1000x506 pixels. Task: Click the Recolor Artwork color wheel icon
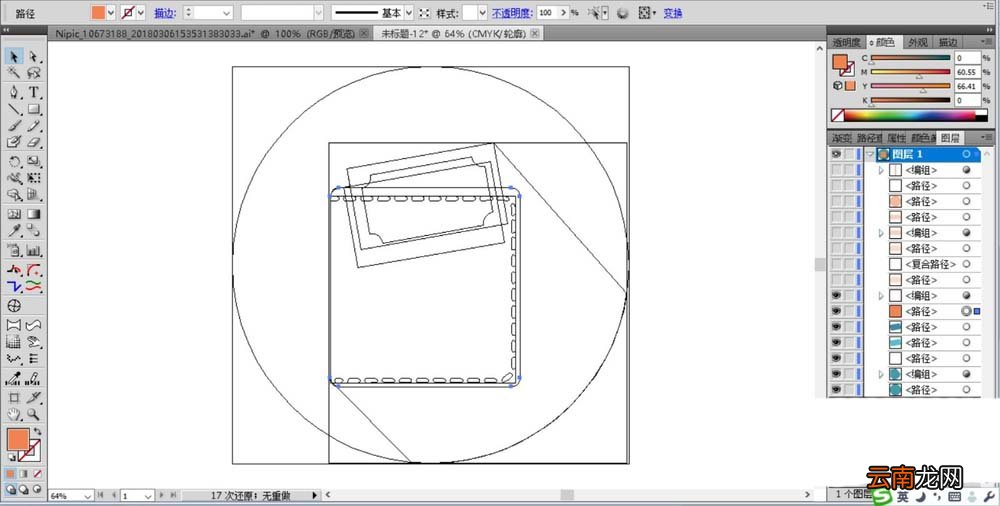tap(624, 13)
